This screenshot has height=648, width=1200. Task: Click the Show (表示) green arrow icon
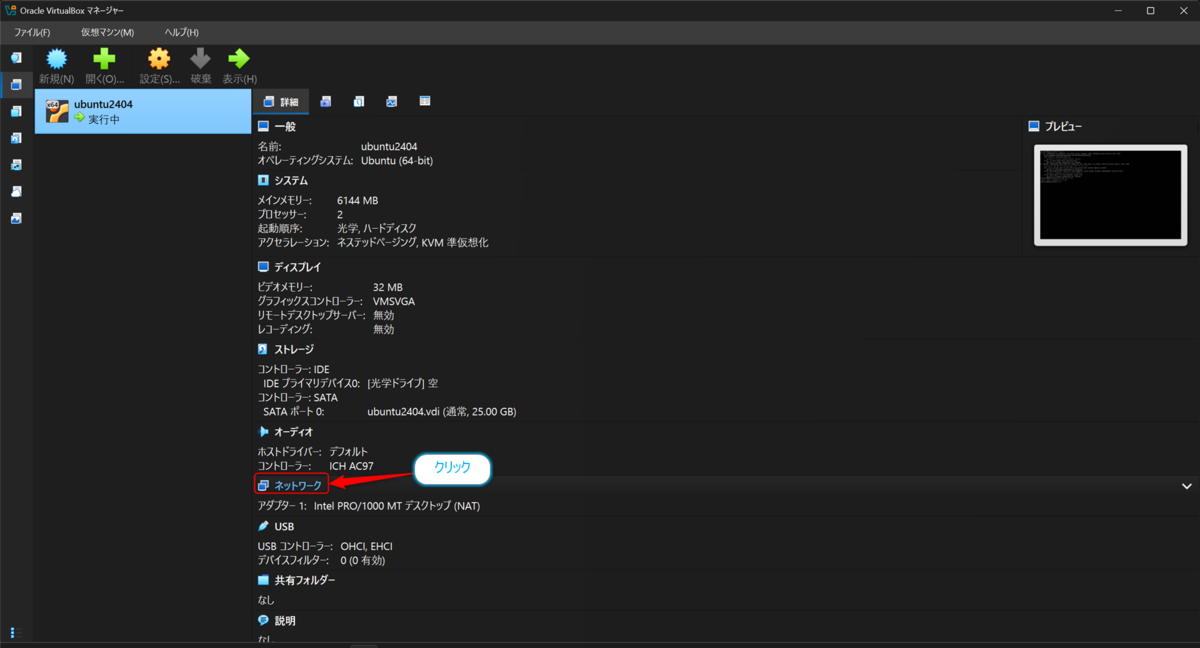pos(239,59)
